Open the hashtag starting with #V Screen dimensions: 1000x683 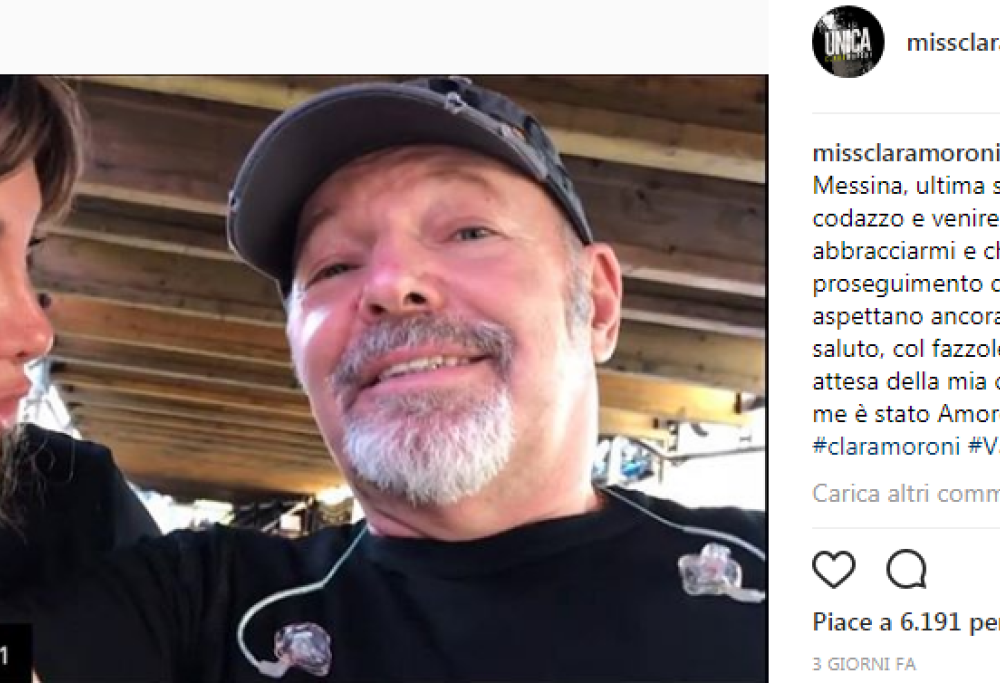tap(983, 446)
